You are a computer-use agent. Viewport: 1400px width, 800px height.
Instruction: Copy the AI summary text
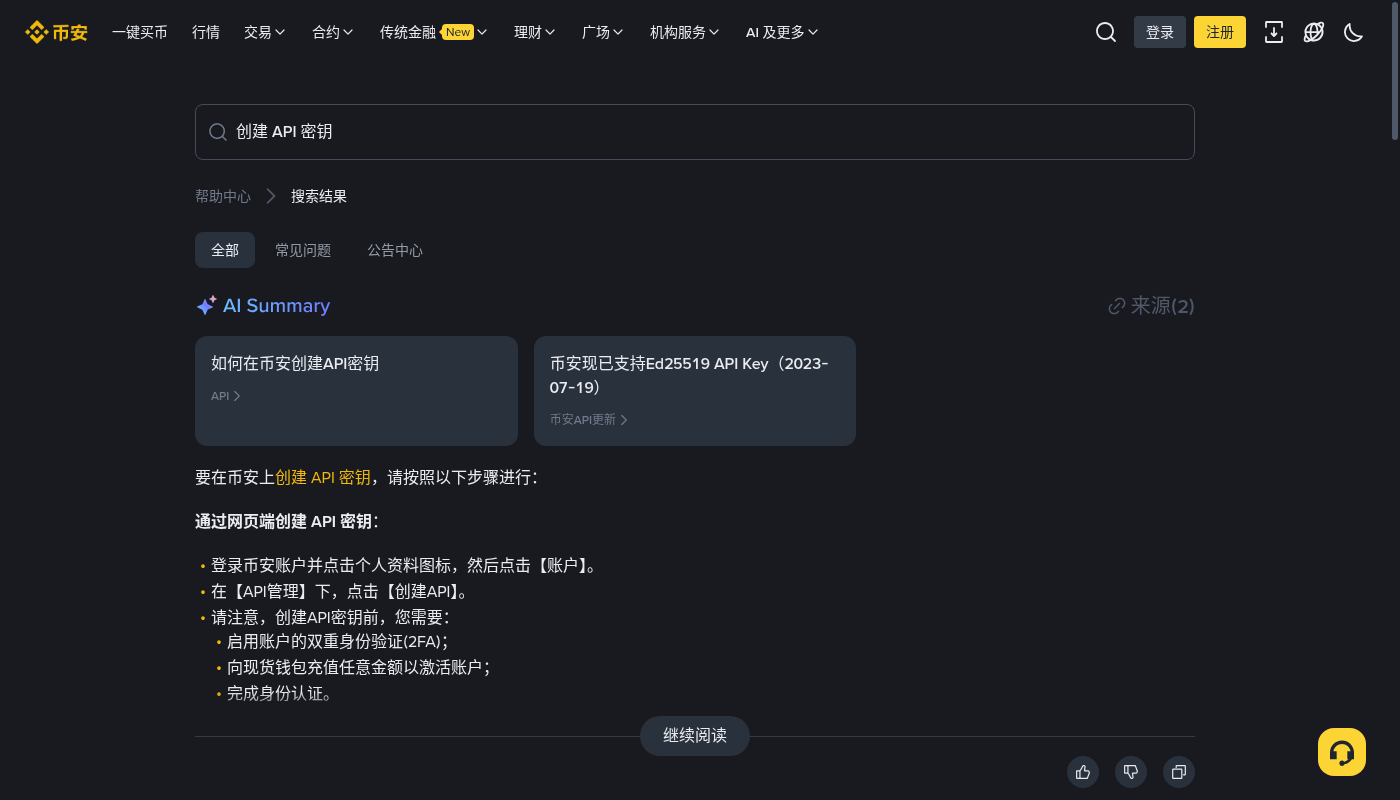pyautogui.click(x=1179, y=772)
